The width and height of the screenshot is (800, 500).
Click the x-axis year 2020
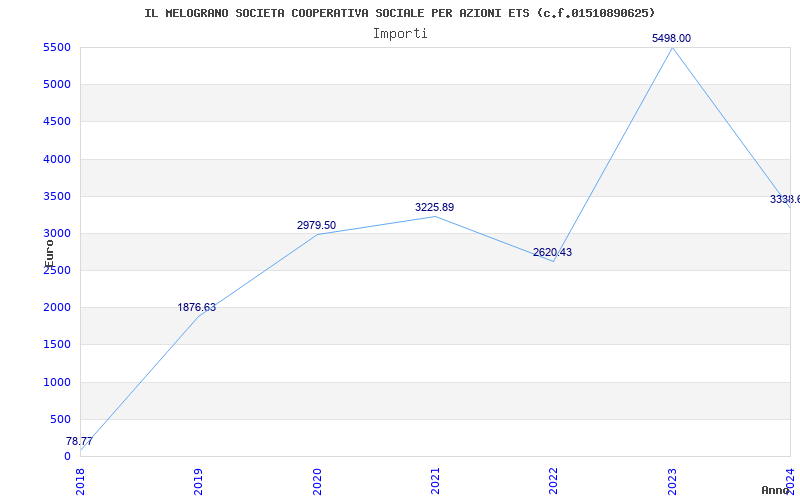317,482
